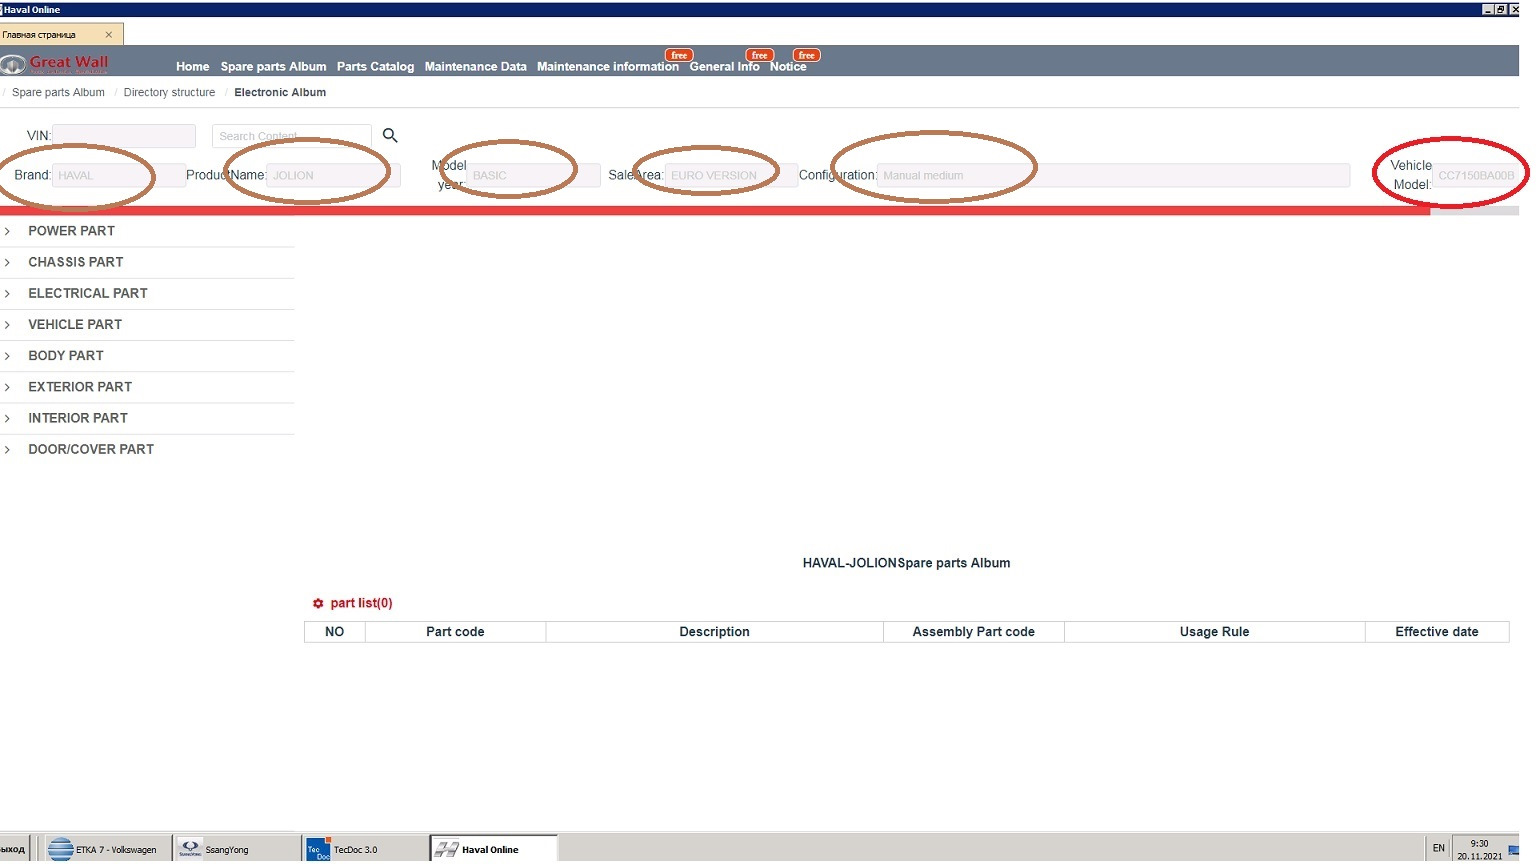Click the Sale Area field EURO VERSION
1536x864 pixels.
(x=731, y=175)
